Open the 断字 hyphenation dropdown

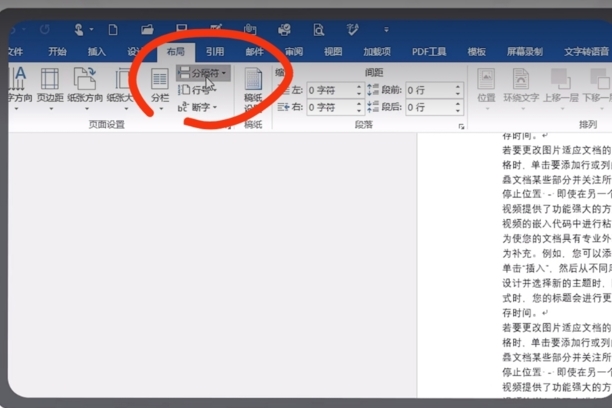click(x=197, y=107)
